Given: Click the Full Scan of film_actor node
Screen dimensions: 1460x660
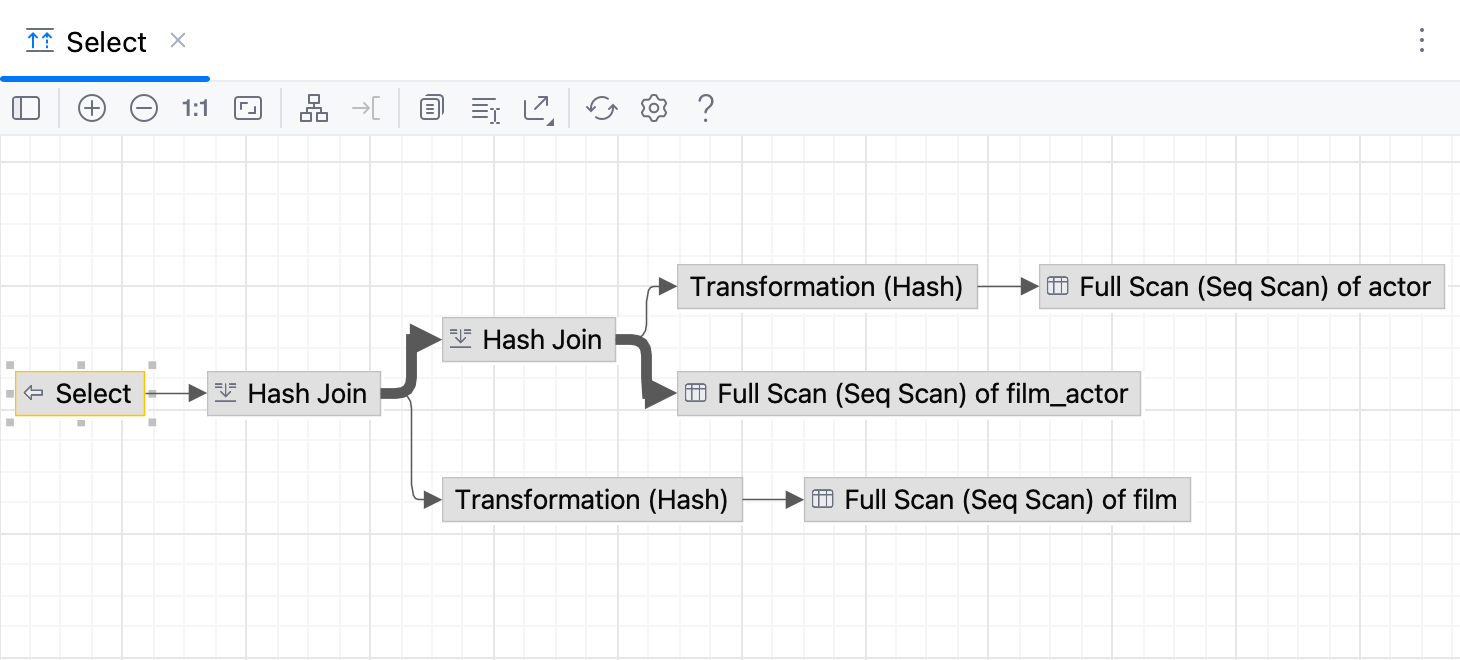Looking at the screenshot, I should pos(909,393).
